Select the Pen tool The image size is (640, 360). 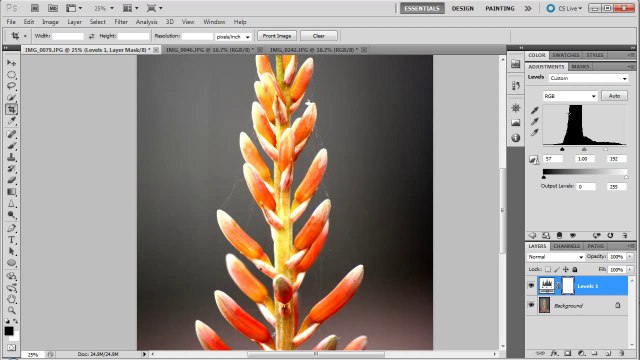[11, 228]
